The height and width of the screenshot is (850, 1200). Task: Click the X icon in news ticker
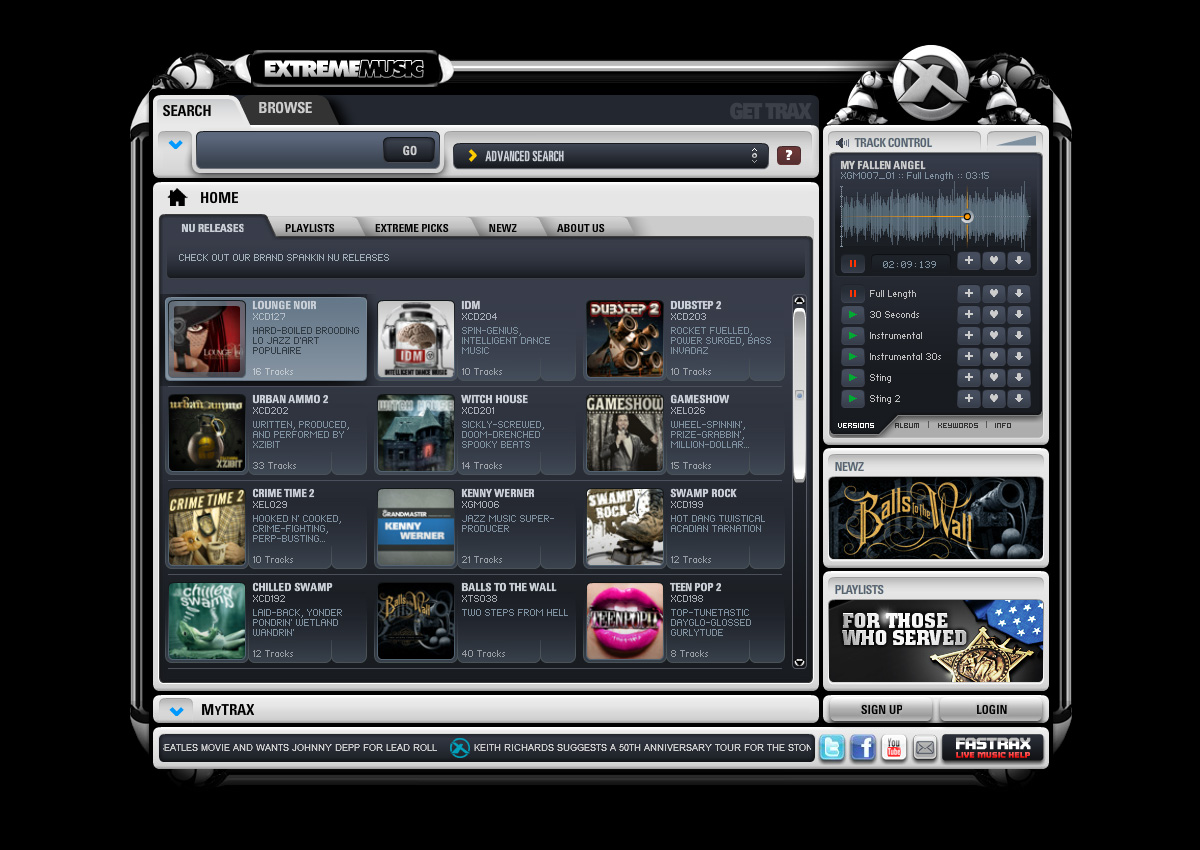(x=459, y=747)
